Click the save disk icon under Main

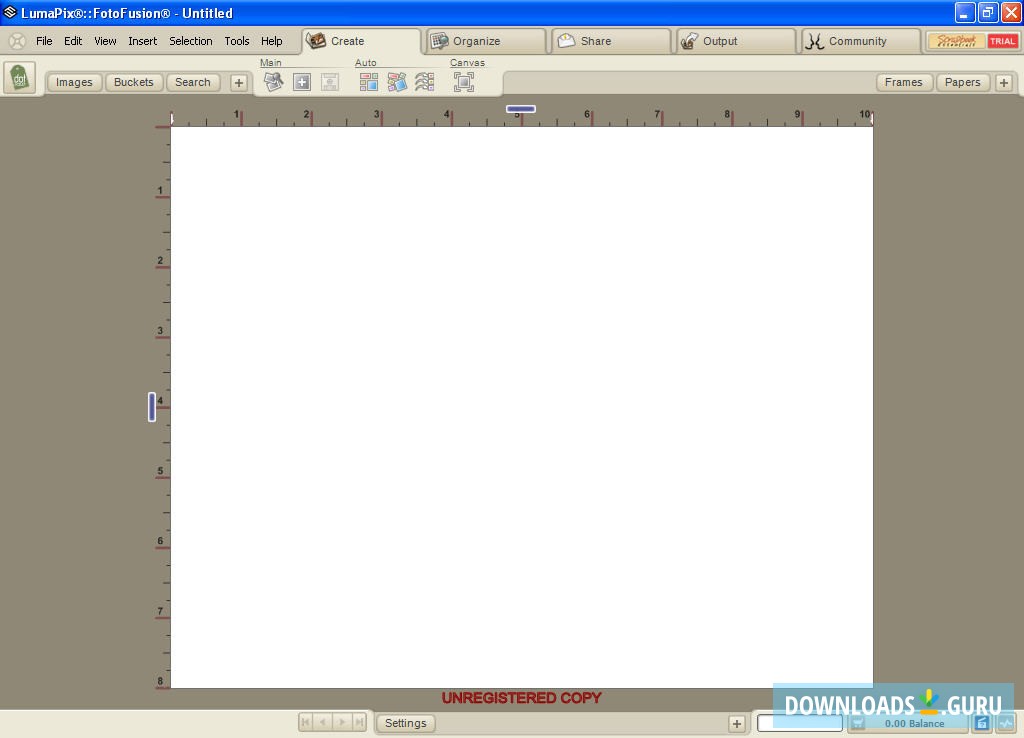[330, 82]
